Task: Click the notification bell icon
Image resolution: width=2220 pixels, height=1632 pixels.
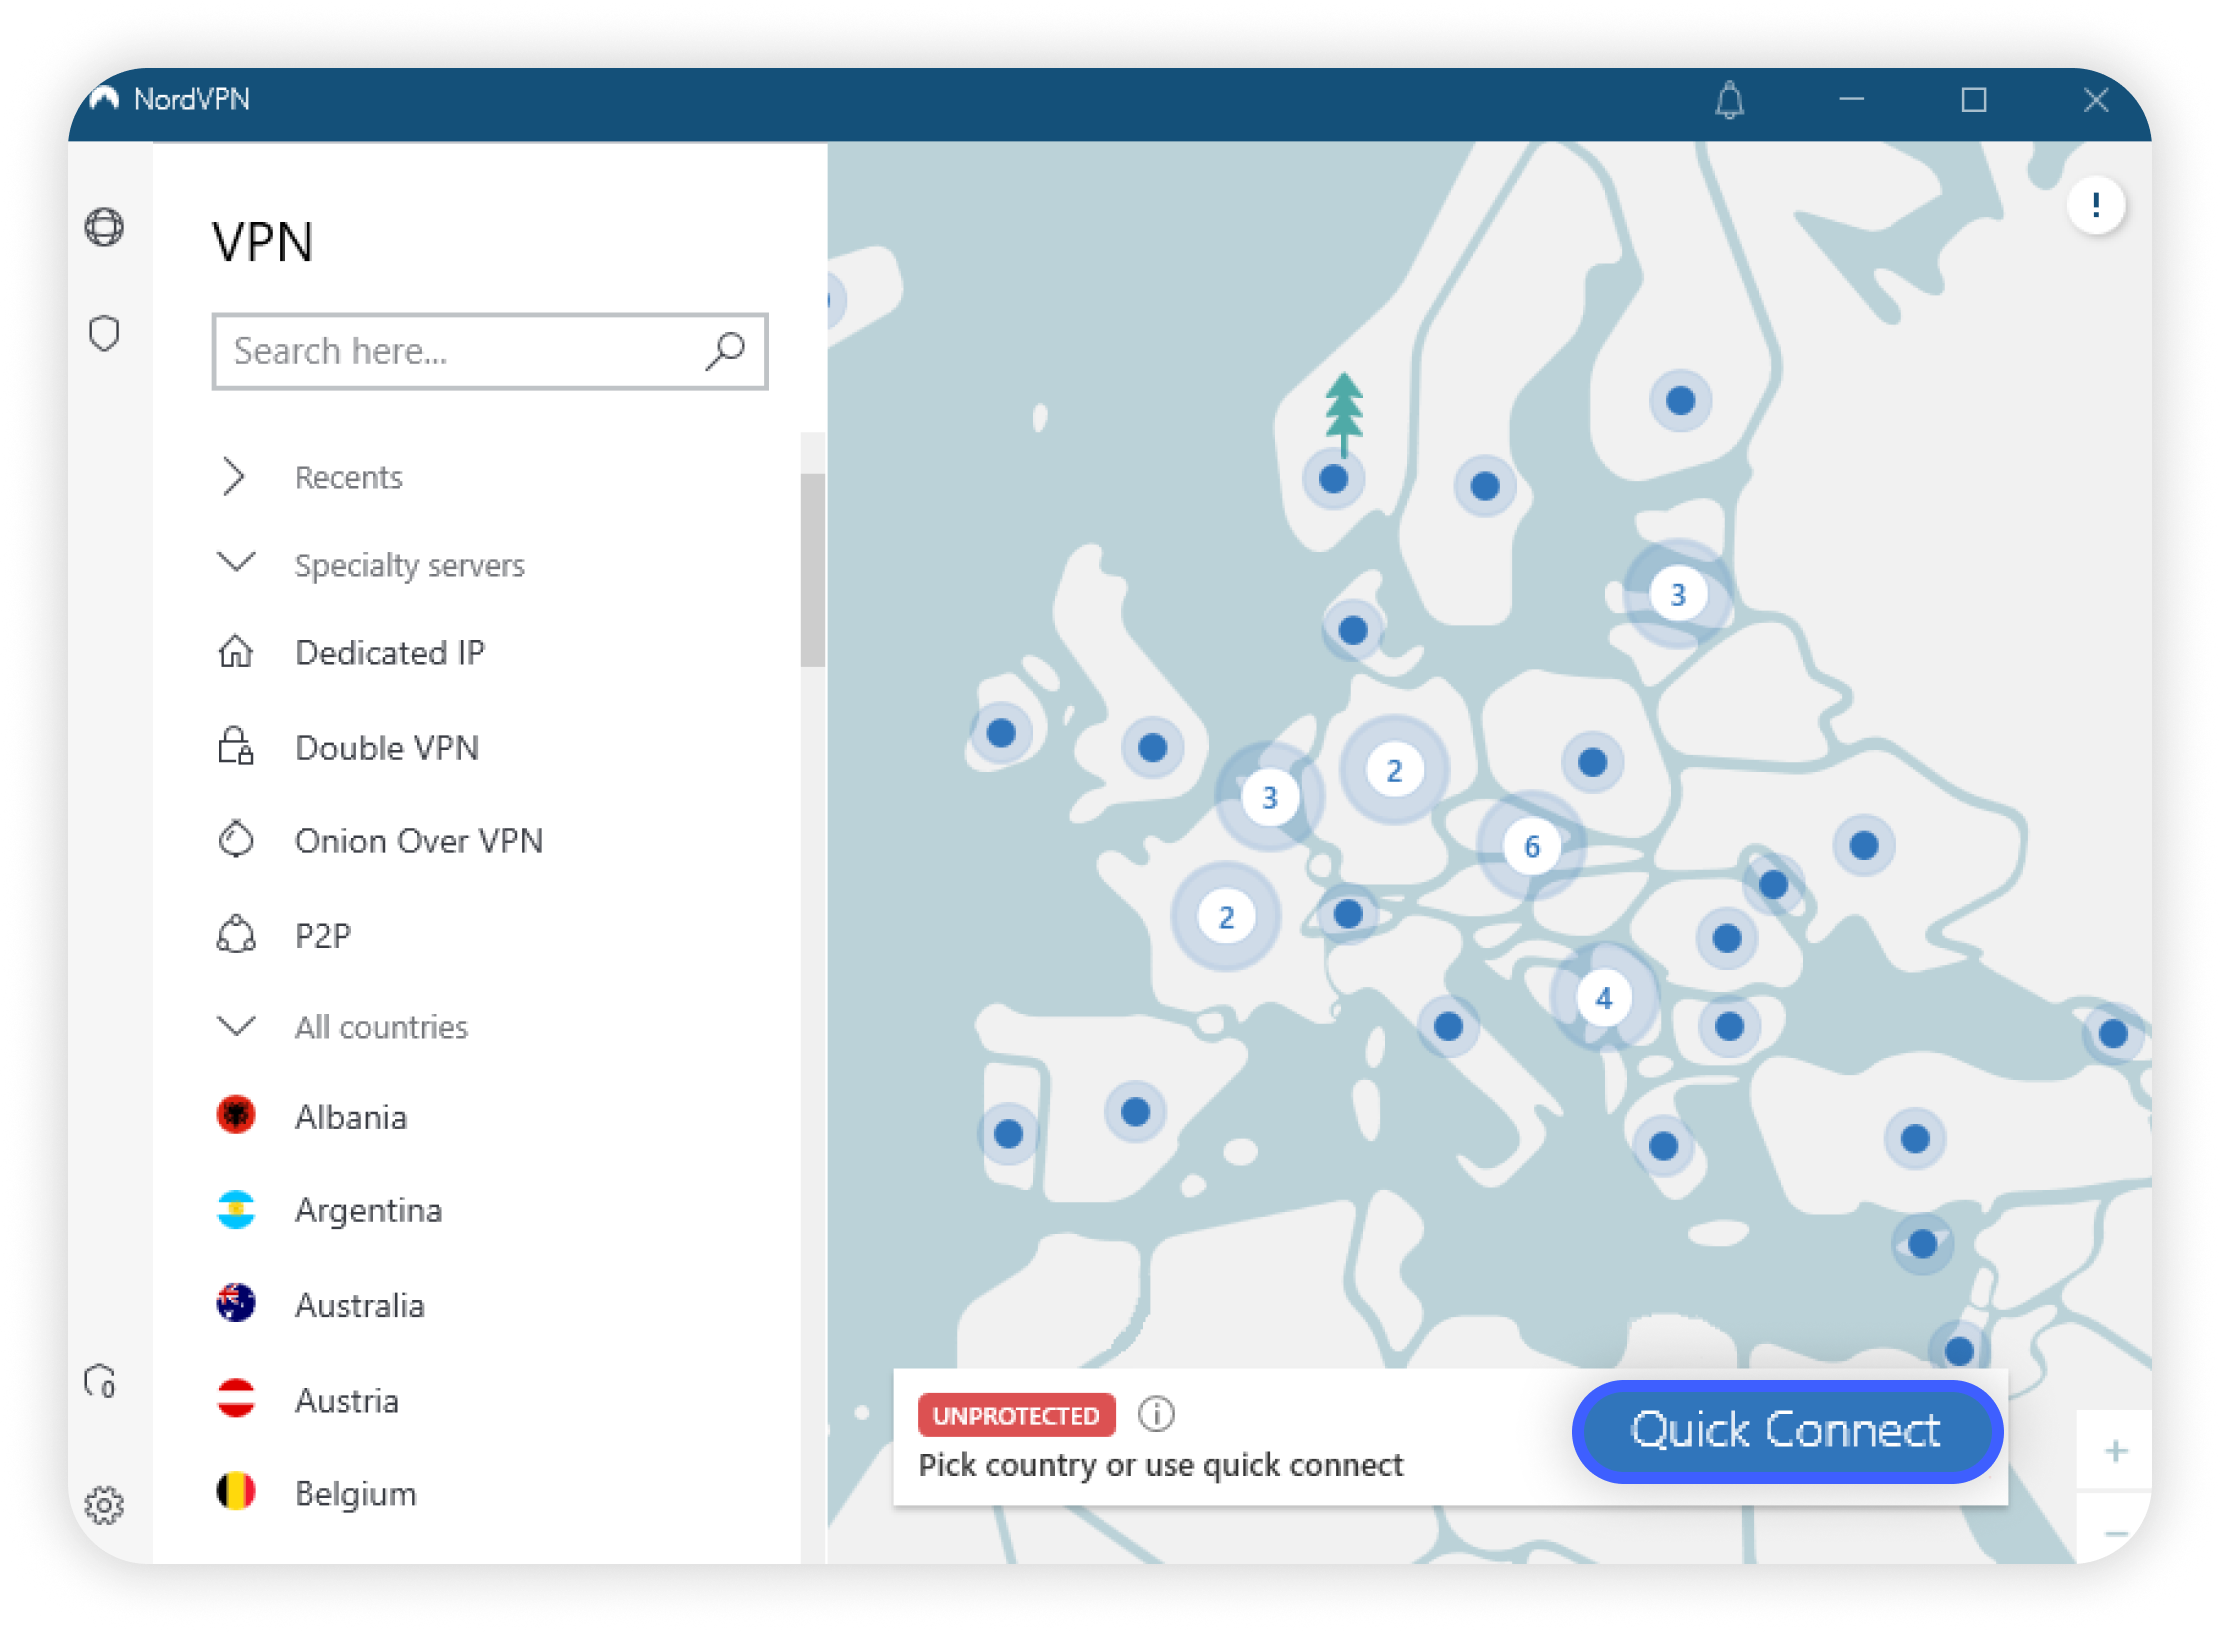Action: [x=1729, y=100]
